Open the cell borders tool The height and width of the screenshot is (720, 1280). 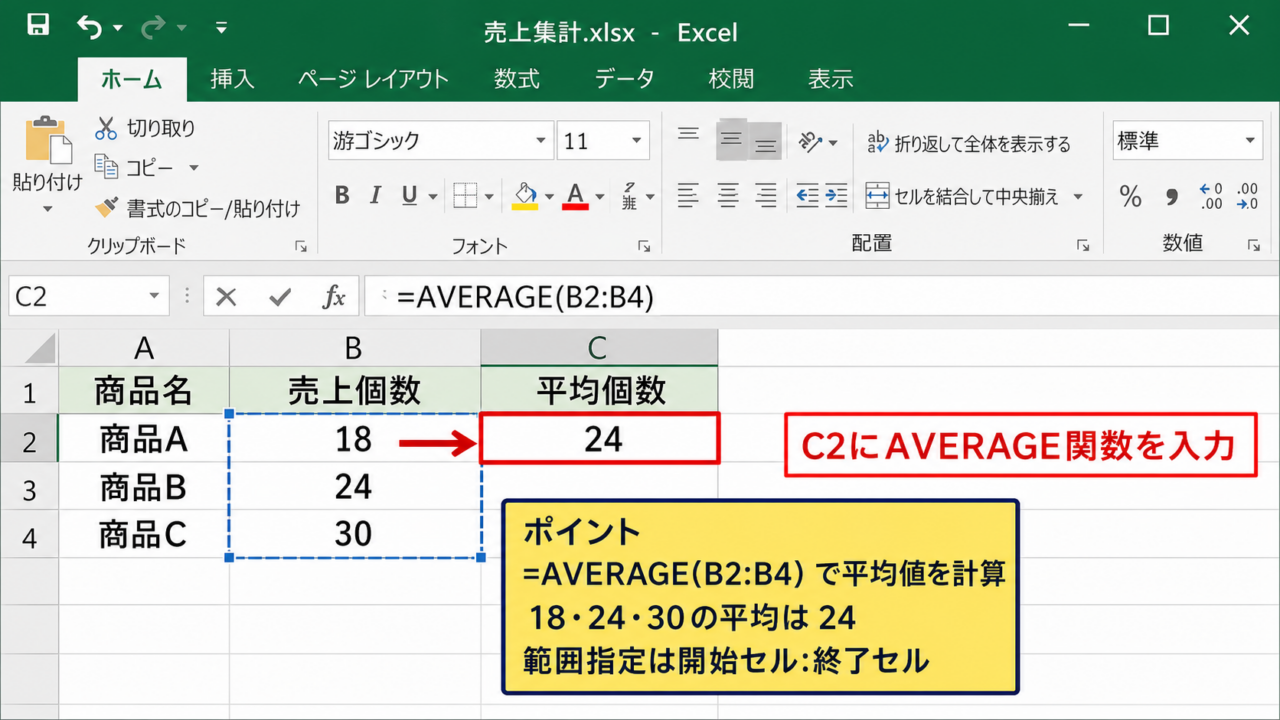pyautogui.click(x=465, y=196)
